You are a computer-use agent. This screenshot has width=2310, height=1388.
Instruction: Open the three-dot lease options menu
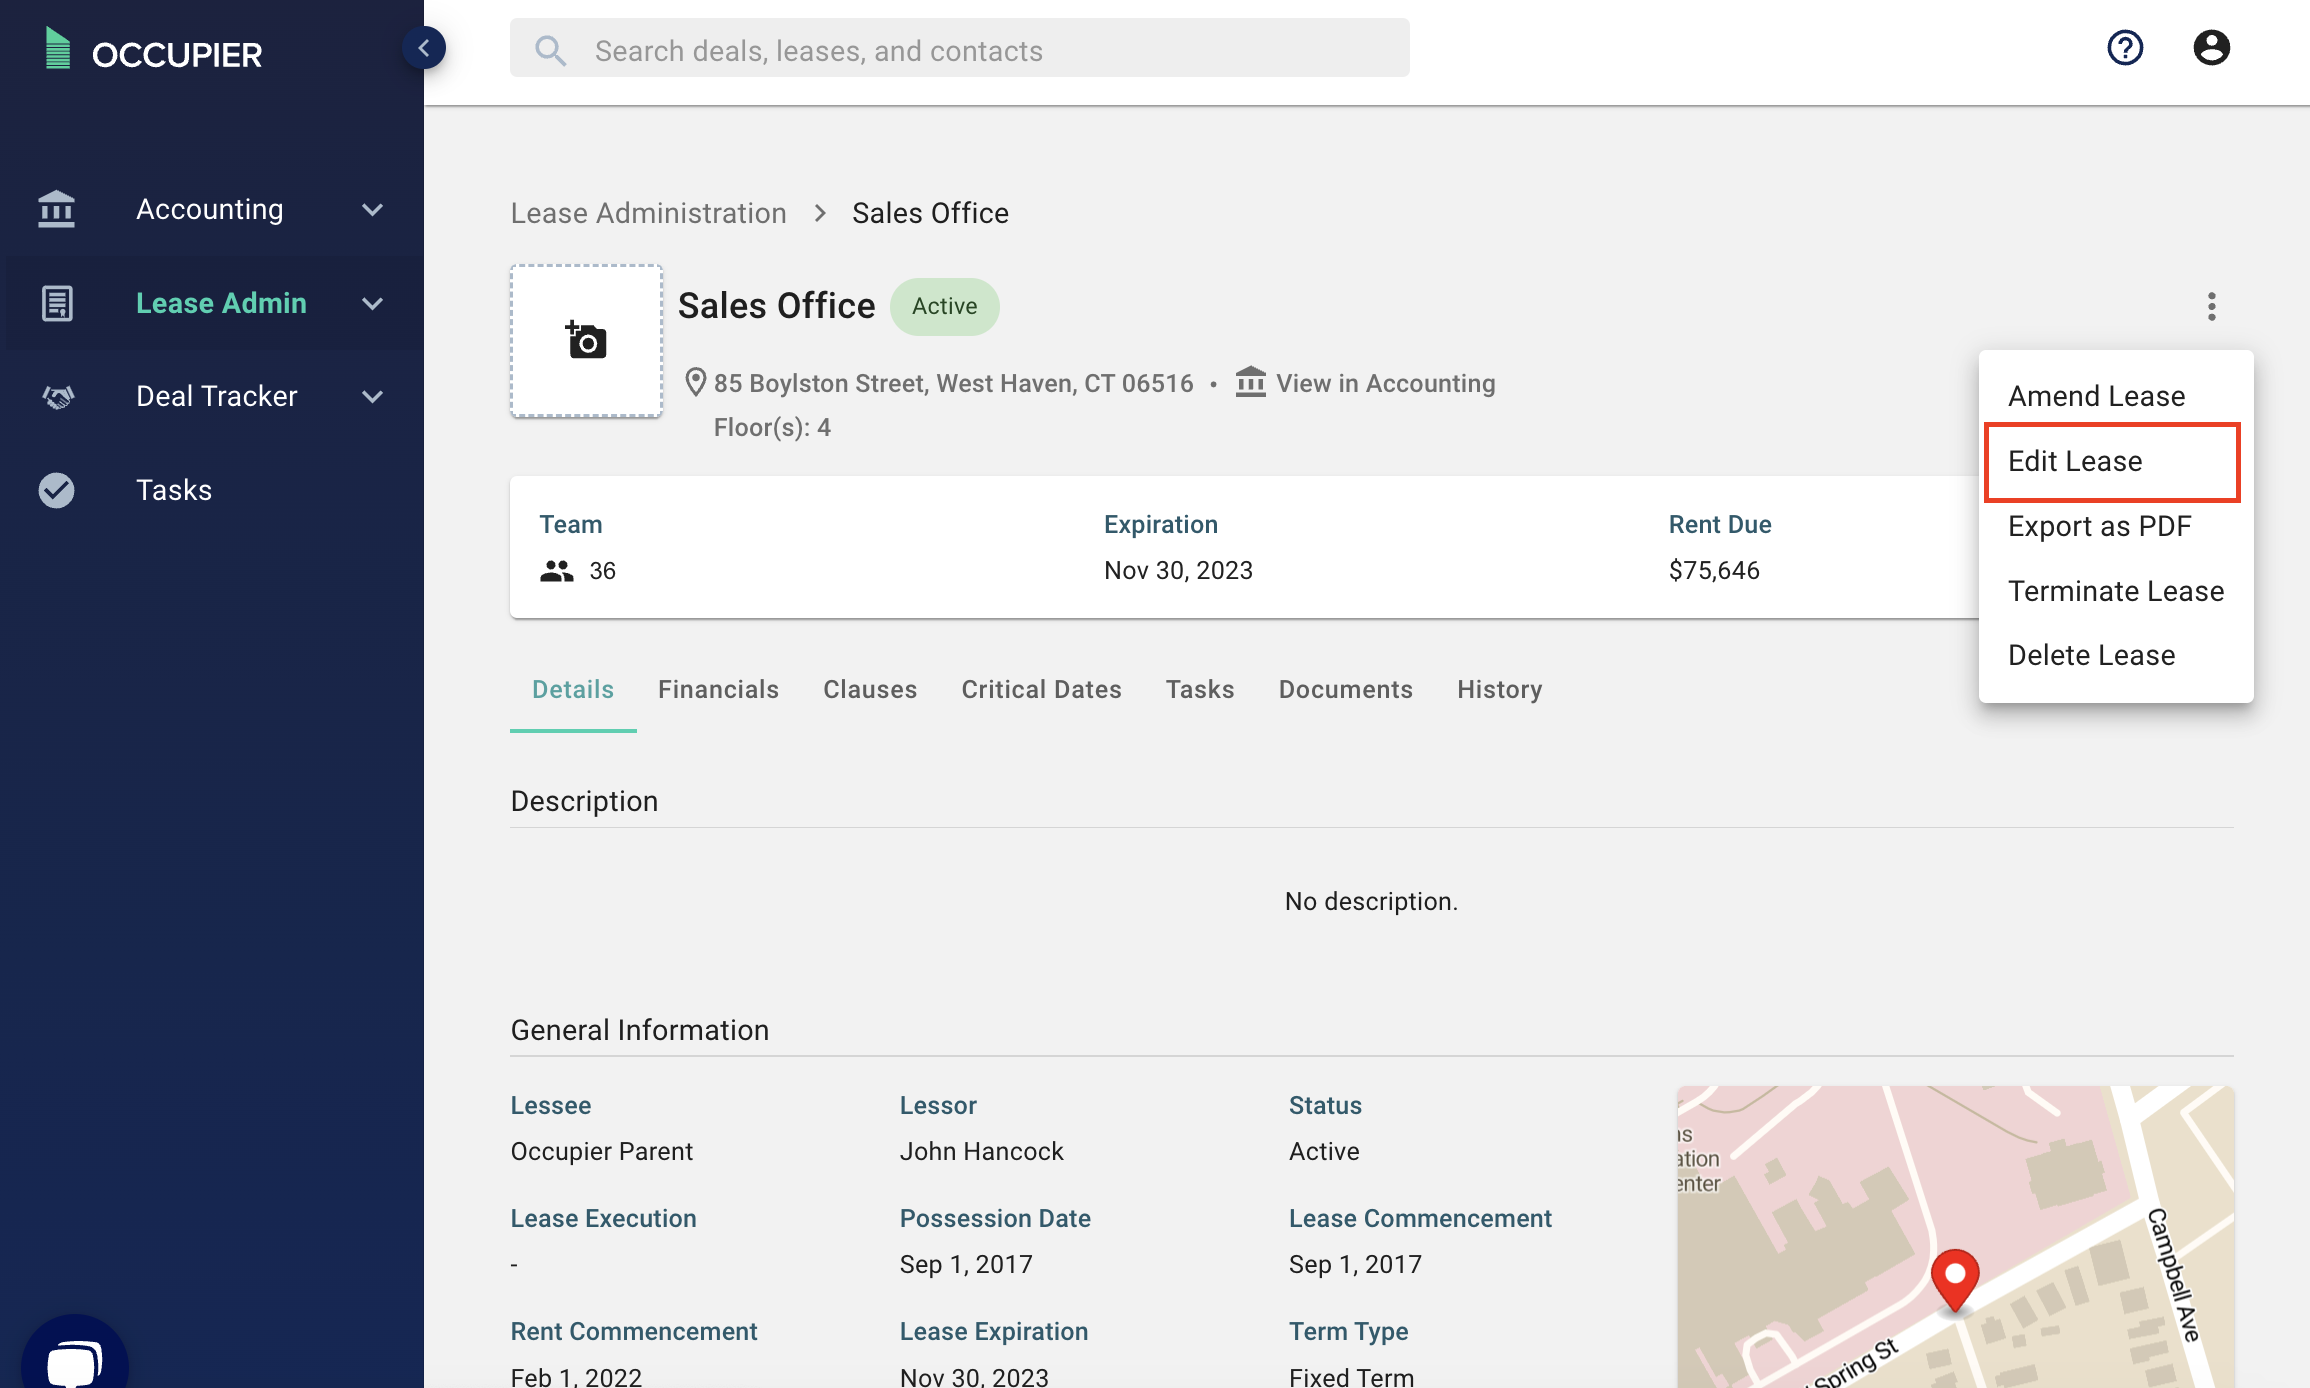click(x=2211, y=306)
